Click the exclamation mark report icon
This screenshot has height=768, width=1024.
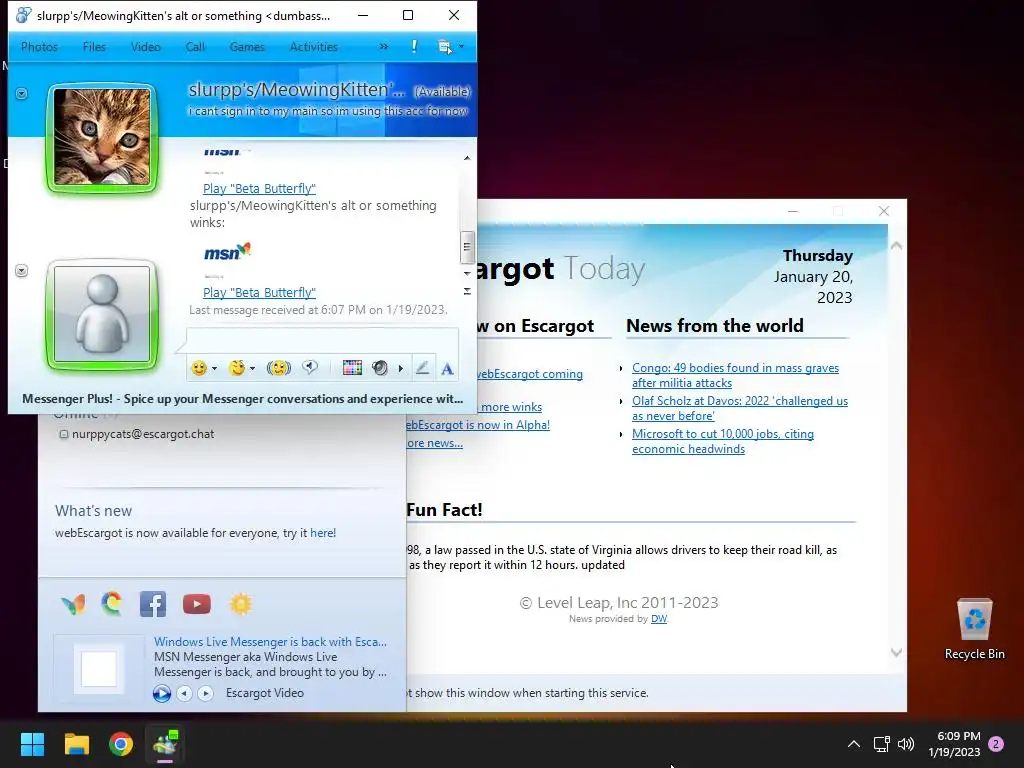click(x=414, y=46)
